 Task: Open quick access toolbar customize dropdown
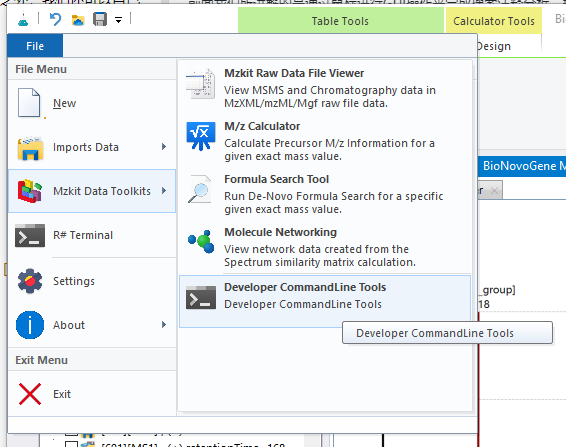click(x=118, y=19)
